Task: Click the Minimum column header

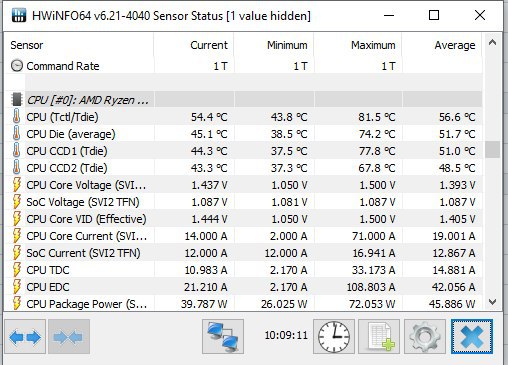Action: (274, 45)
